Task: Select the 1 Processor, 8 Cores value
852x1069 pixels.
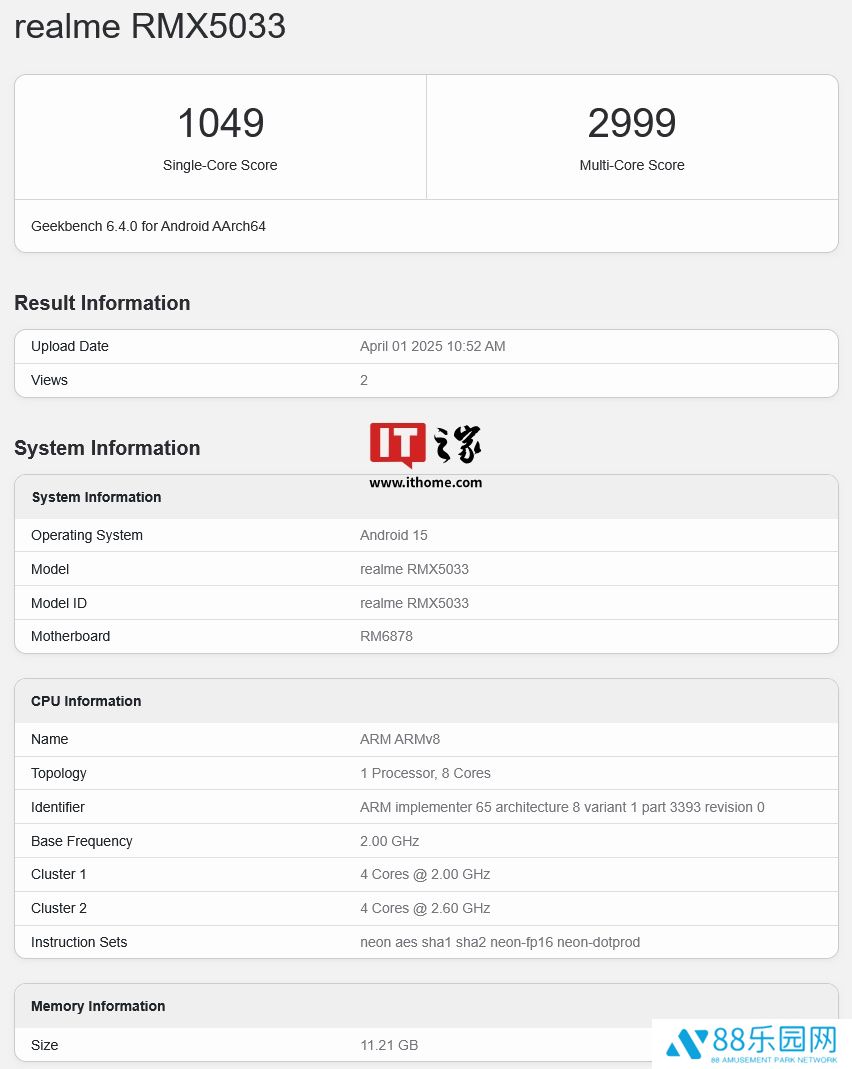Action: point(425,773)
